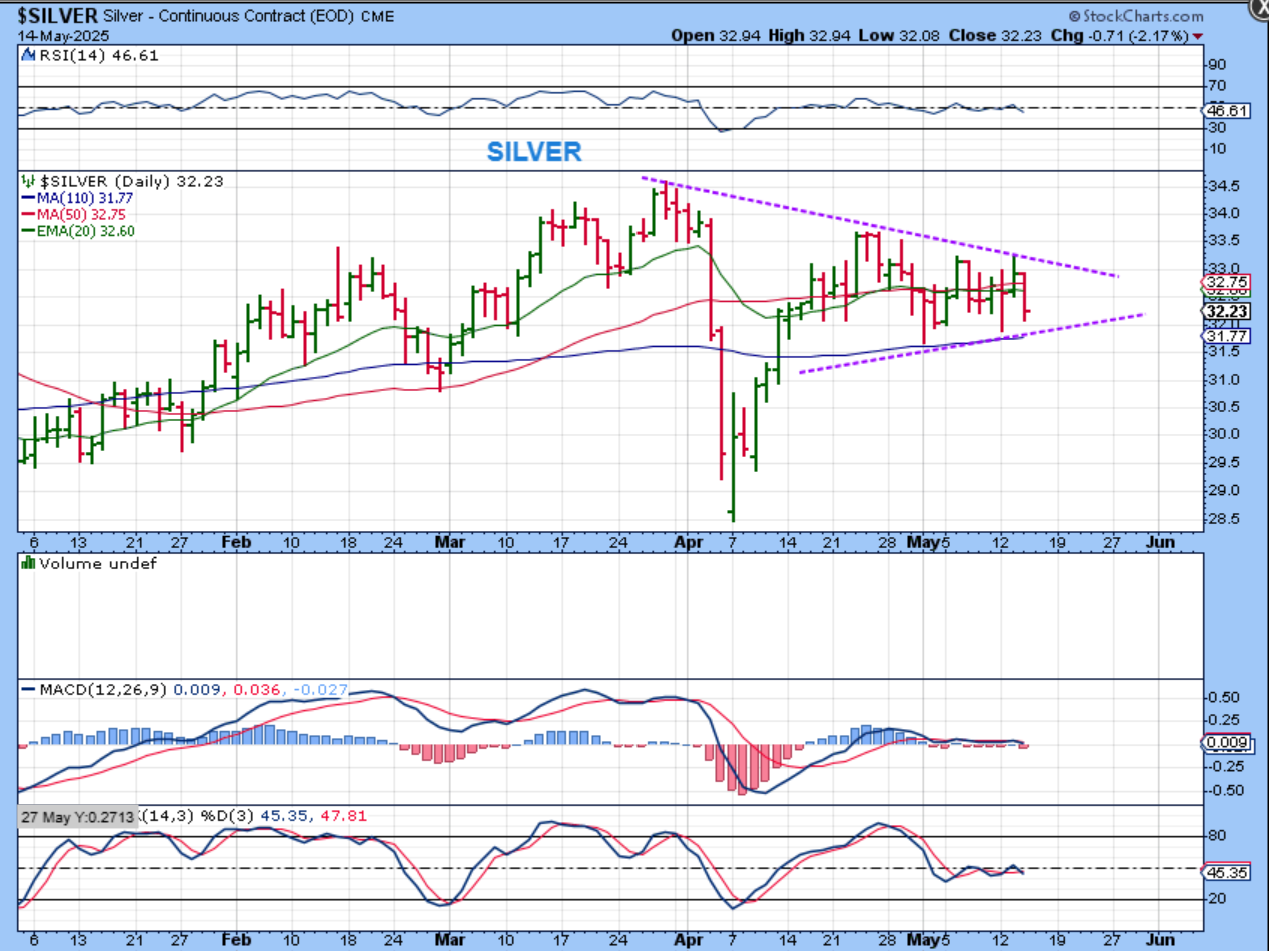Click the 0.009 MACD axis label
This screenshot has width=1269, height=951.
(x=1222, y=743)
